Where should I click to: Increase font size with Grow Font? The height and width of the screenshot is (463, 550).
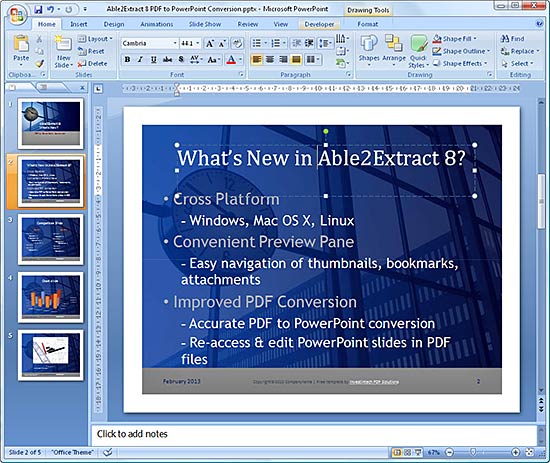tap(209, 43)
